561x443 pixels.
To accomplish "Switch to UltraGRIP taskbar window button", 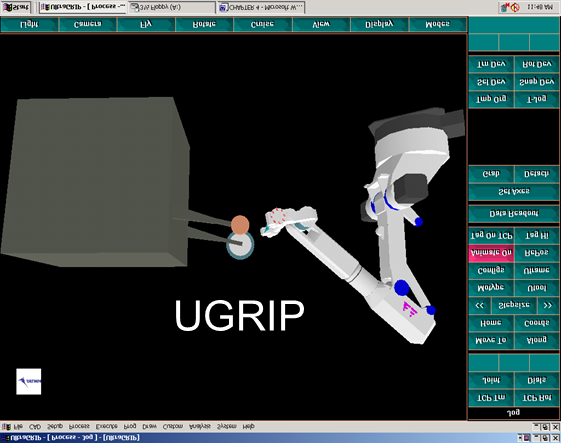I will click(x=82, y=7).
